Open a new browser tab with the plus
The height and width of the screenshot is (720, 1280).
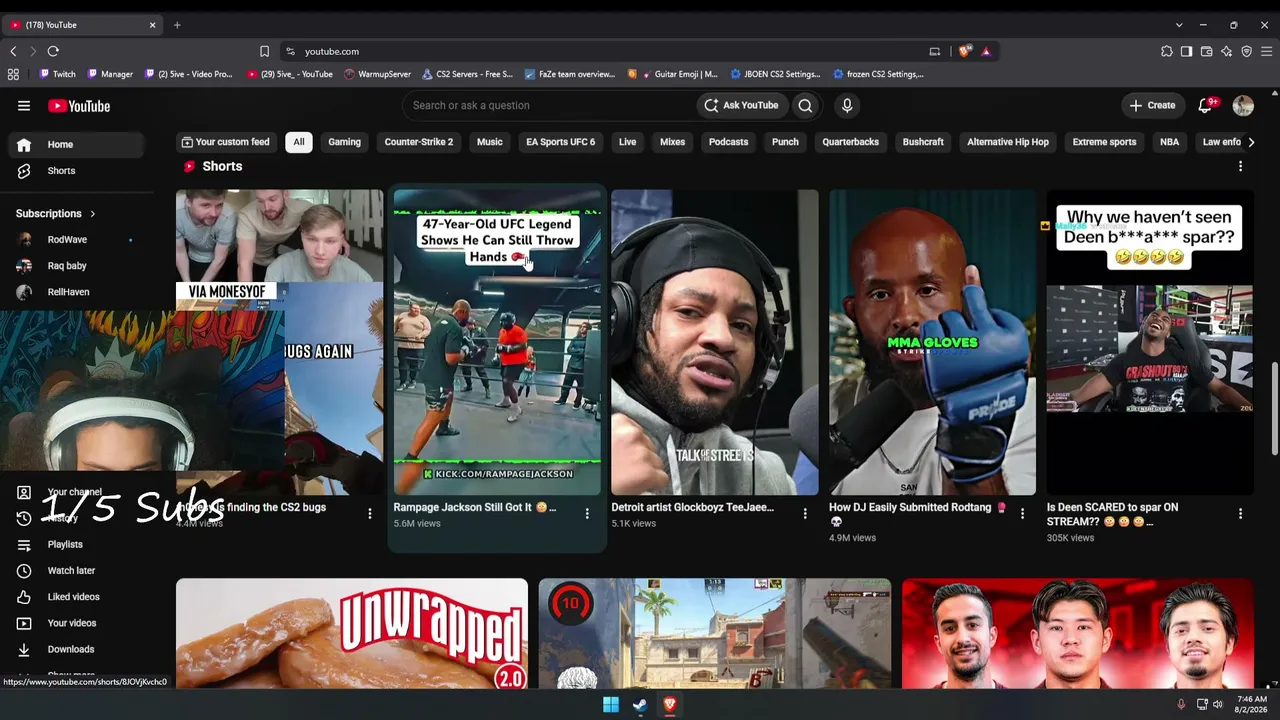177,25
